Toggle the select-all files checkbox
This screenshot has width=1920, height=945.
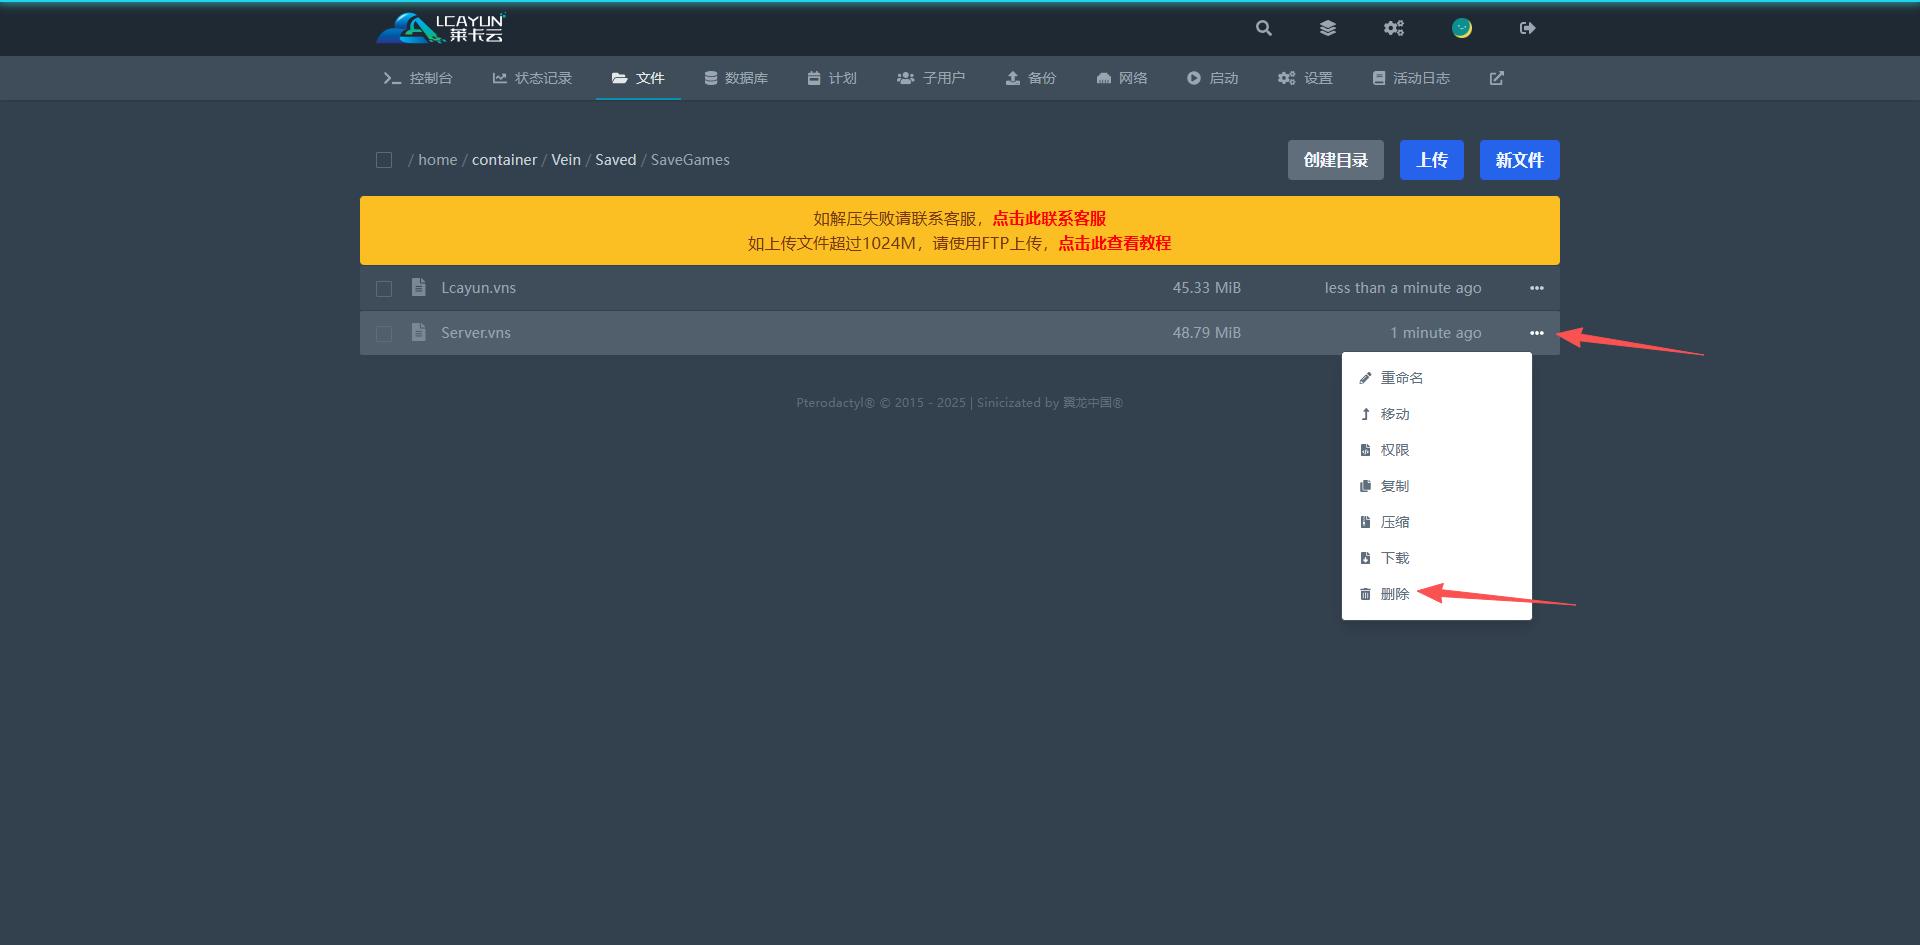click(x=384, y=160)
